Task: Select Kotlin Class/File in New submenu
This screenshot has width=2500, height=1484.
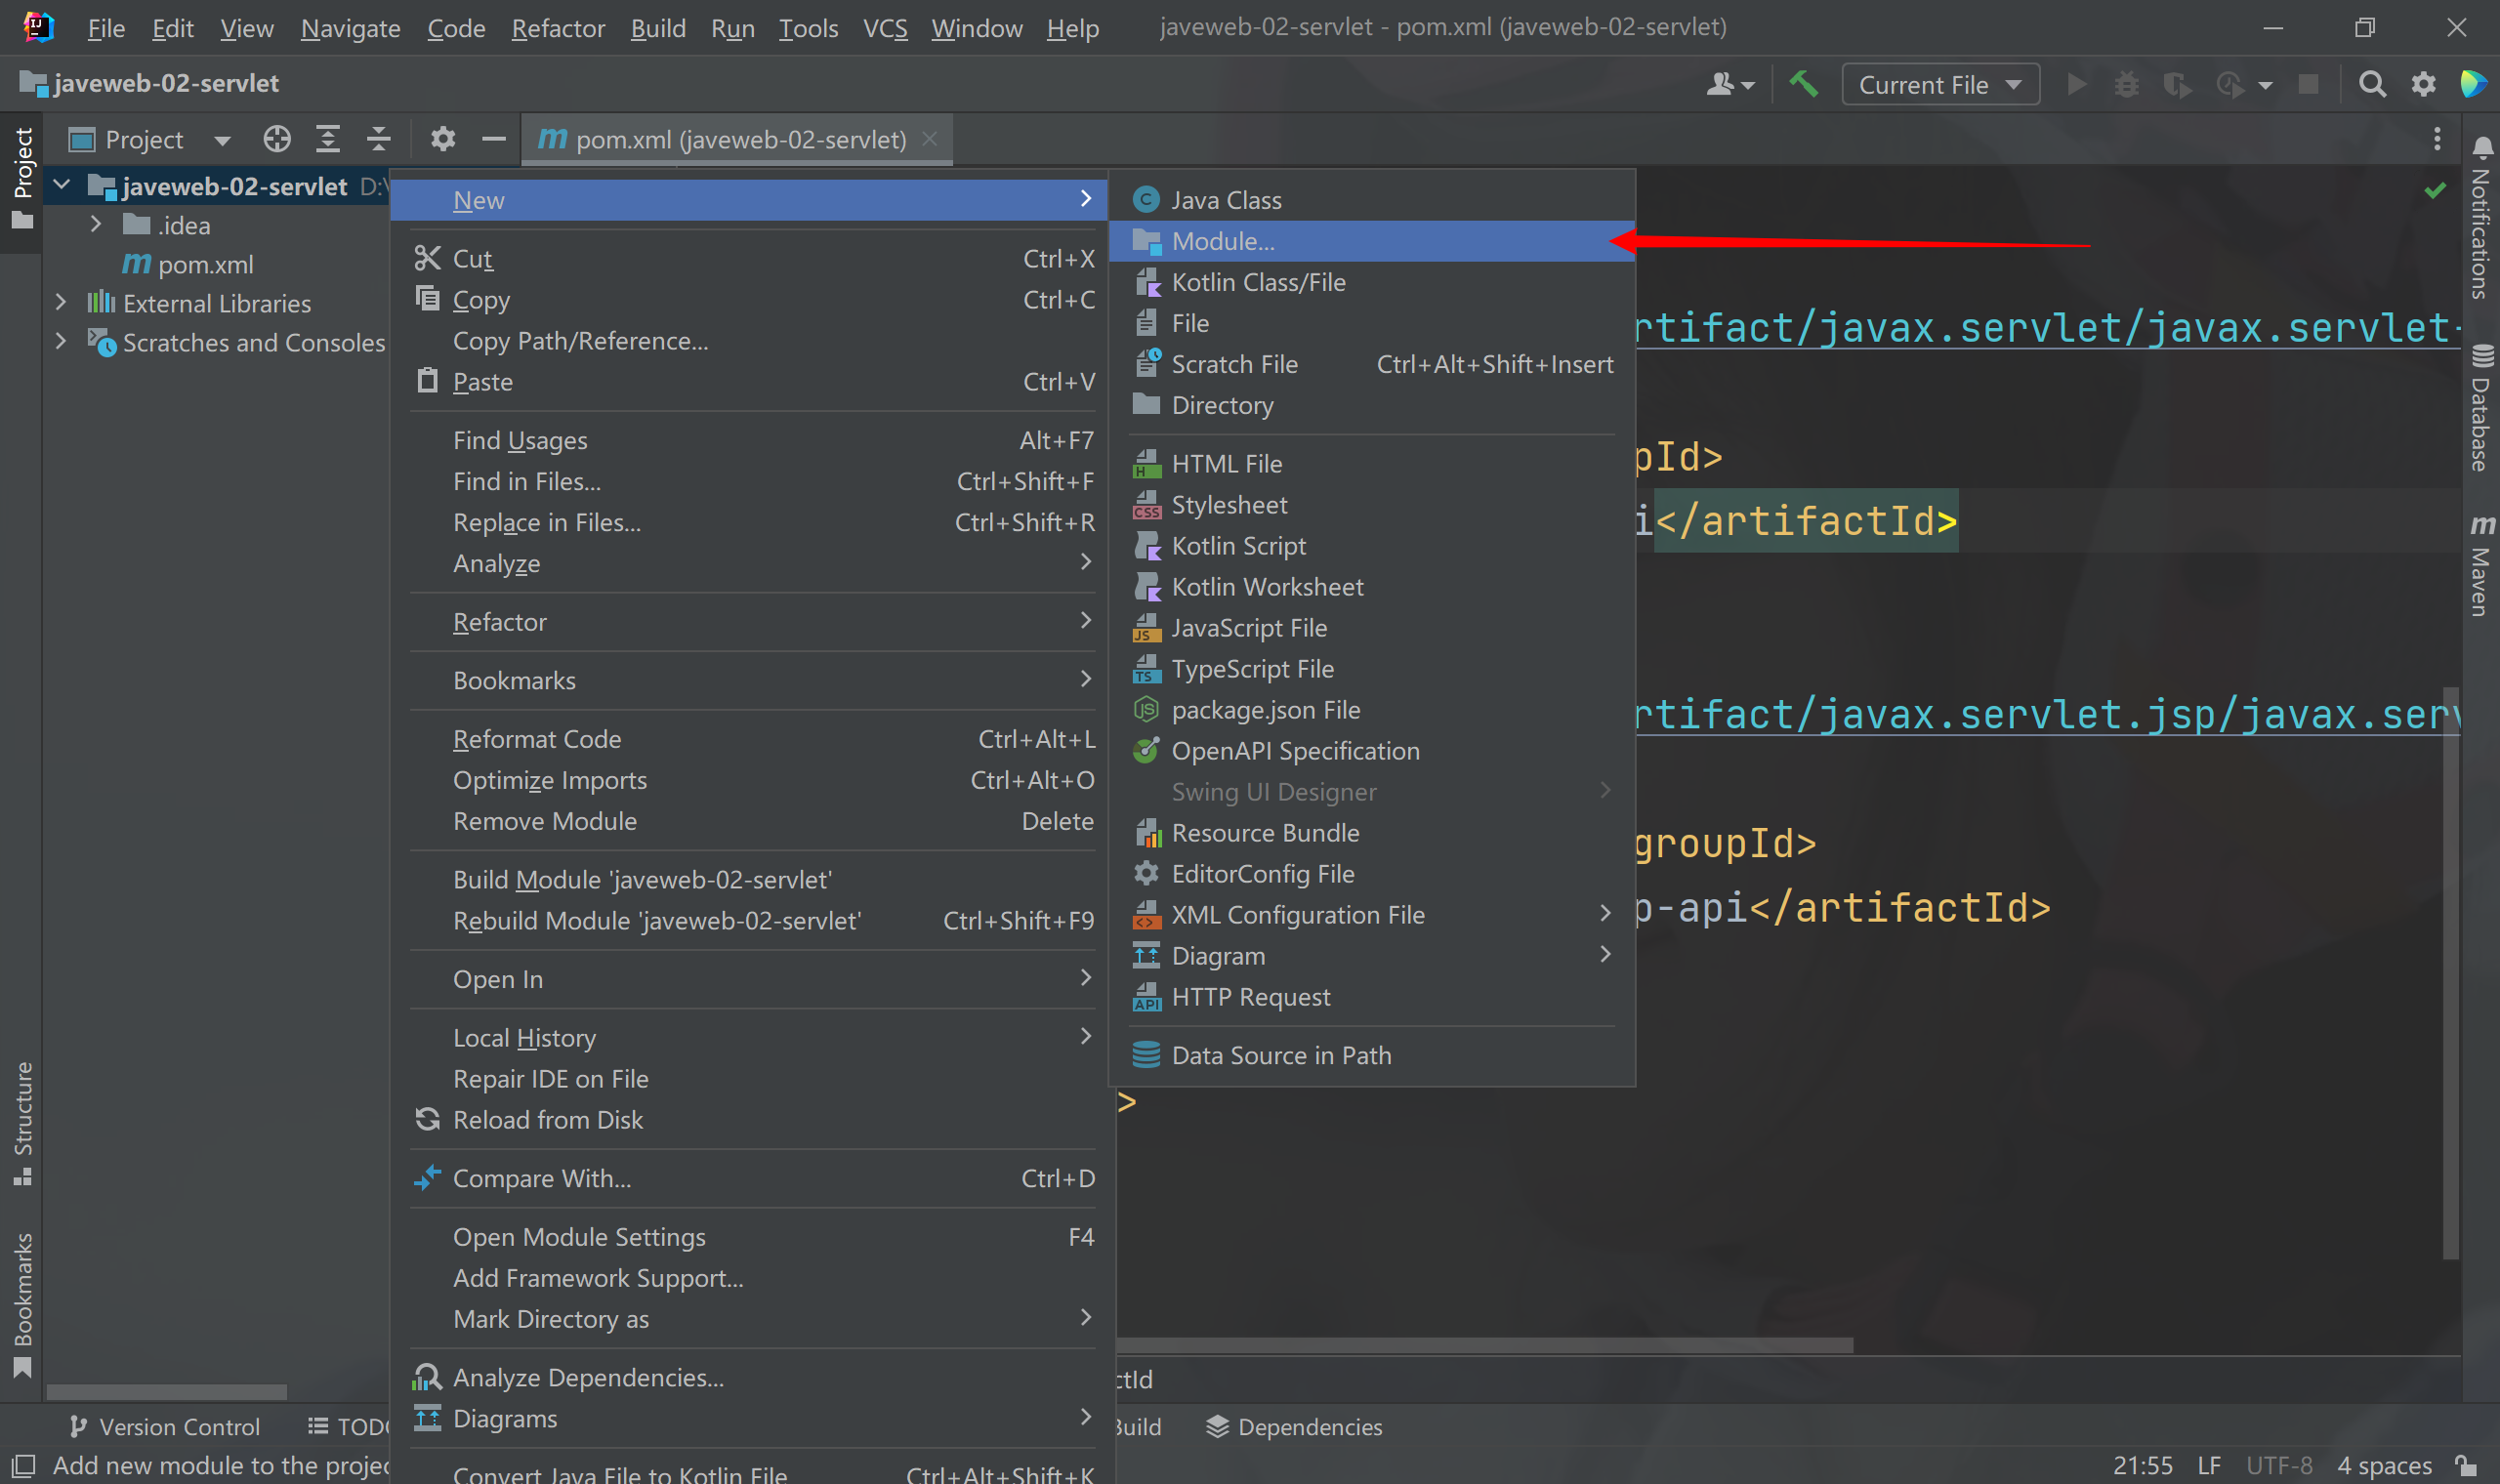Action: (x=1371, y=282)
